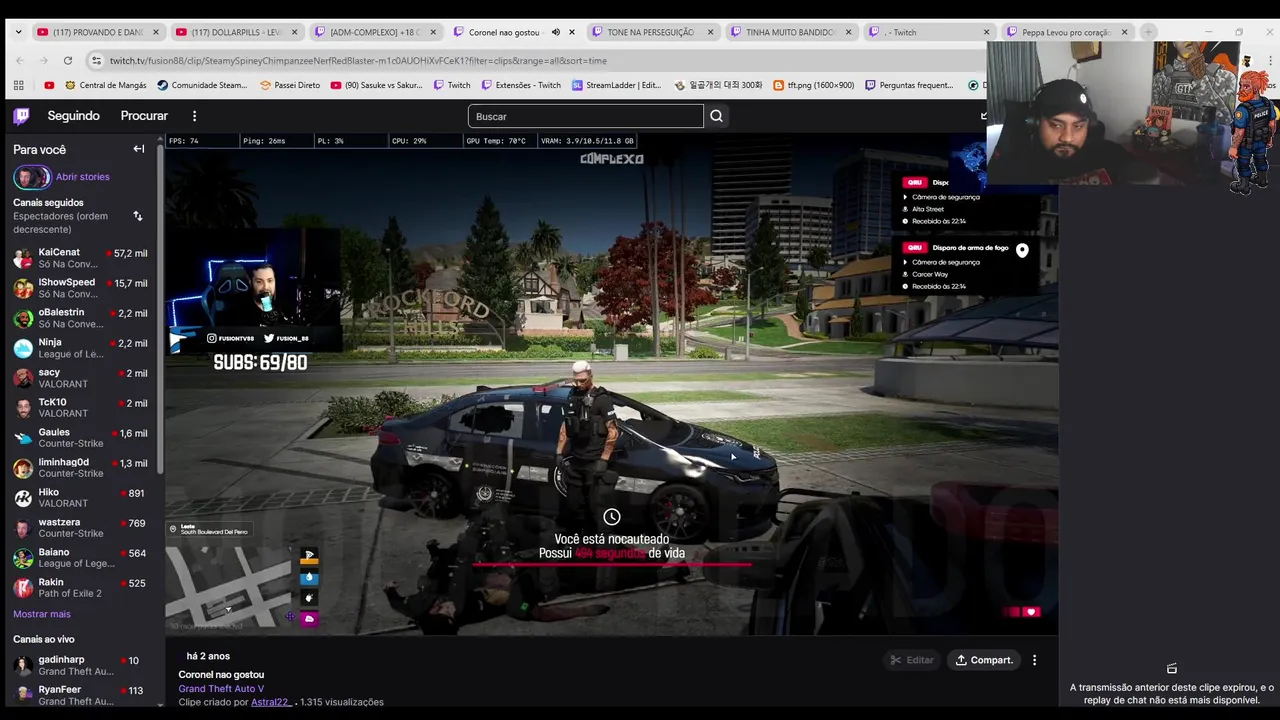Viewport: 1280px width, 720px height.
Task: Open Comunidade Steam bookmark
Action: (202, 85)
